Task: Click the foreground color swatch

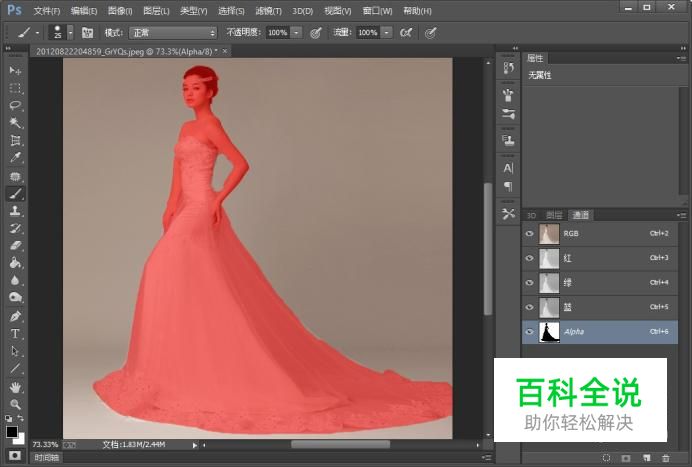Action: click(11, 432)
